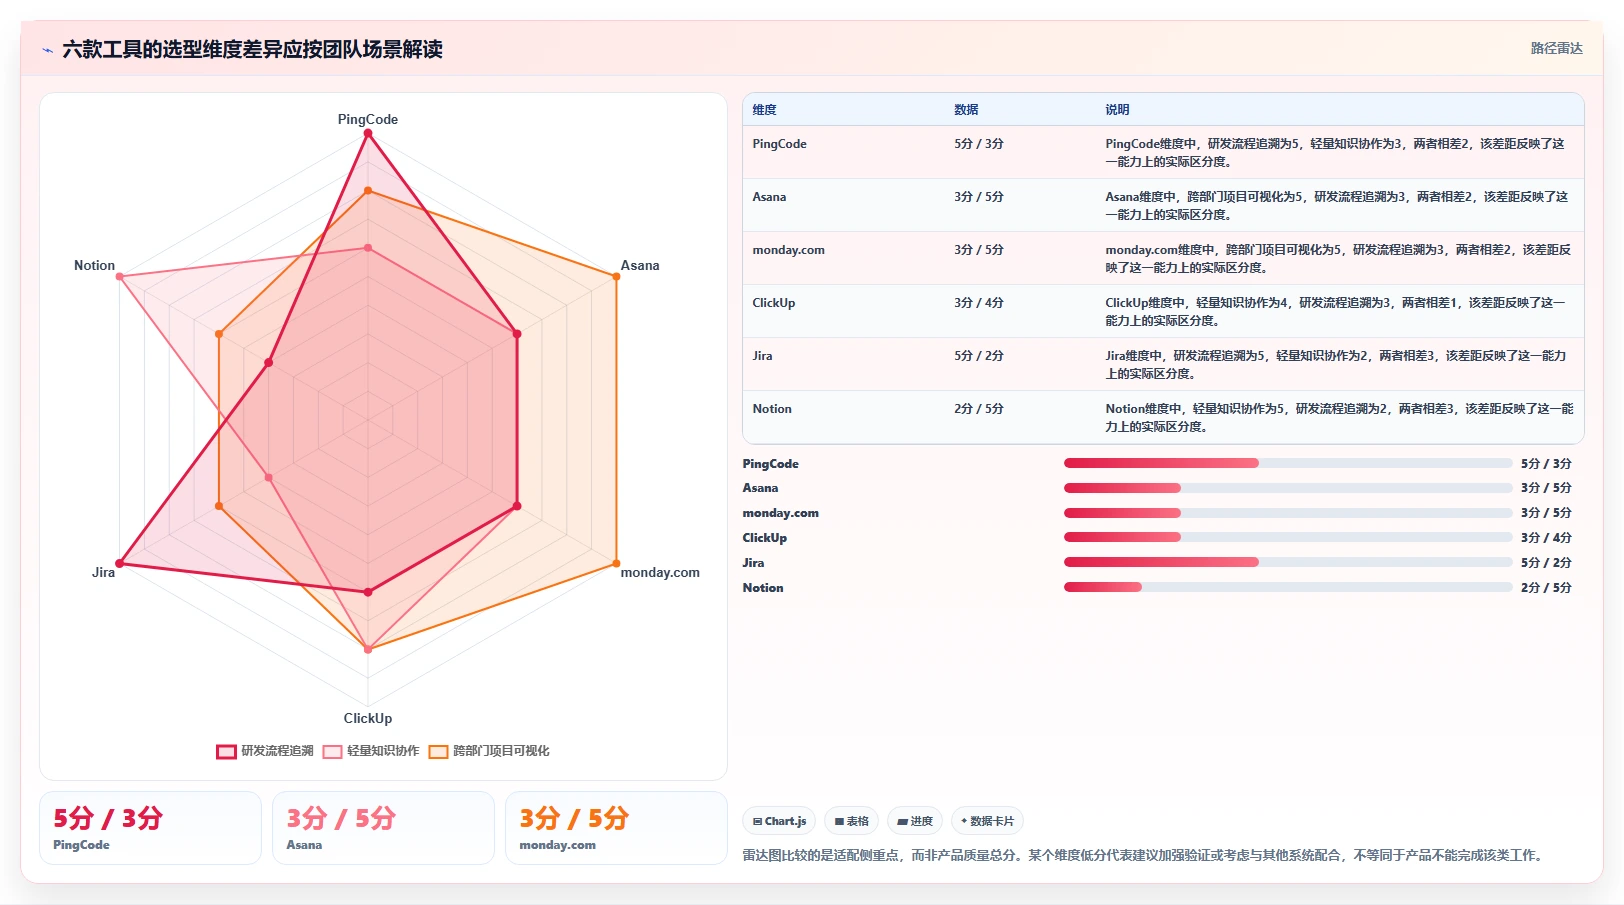Click the ClickUp axis label on radar

pyautogui.click(x=368, y=718)
